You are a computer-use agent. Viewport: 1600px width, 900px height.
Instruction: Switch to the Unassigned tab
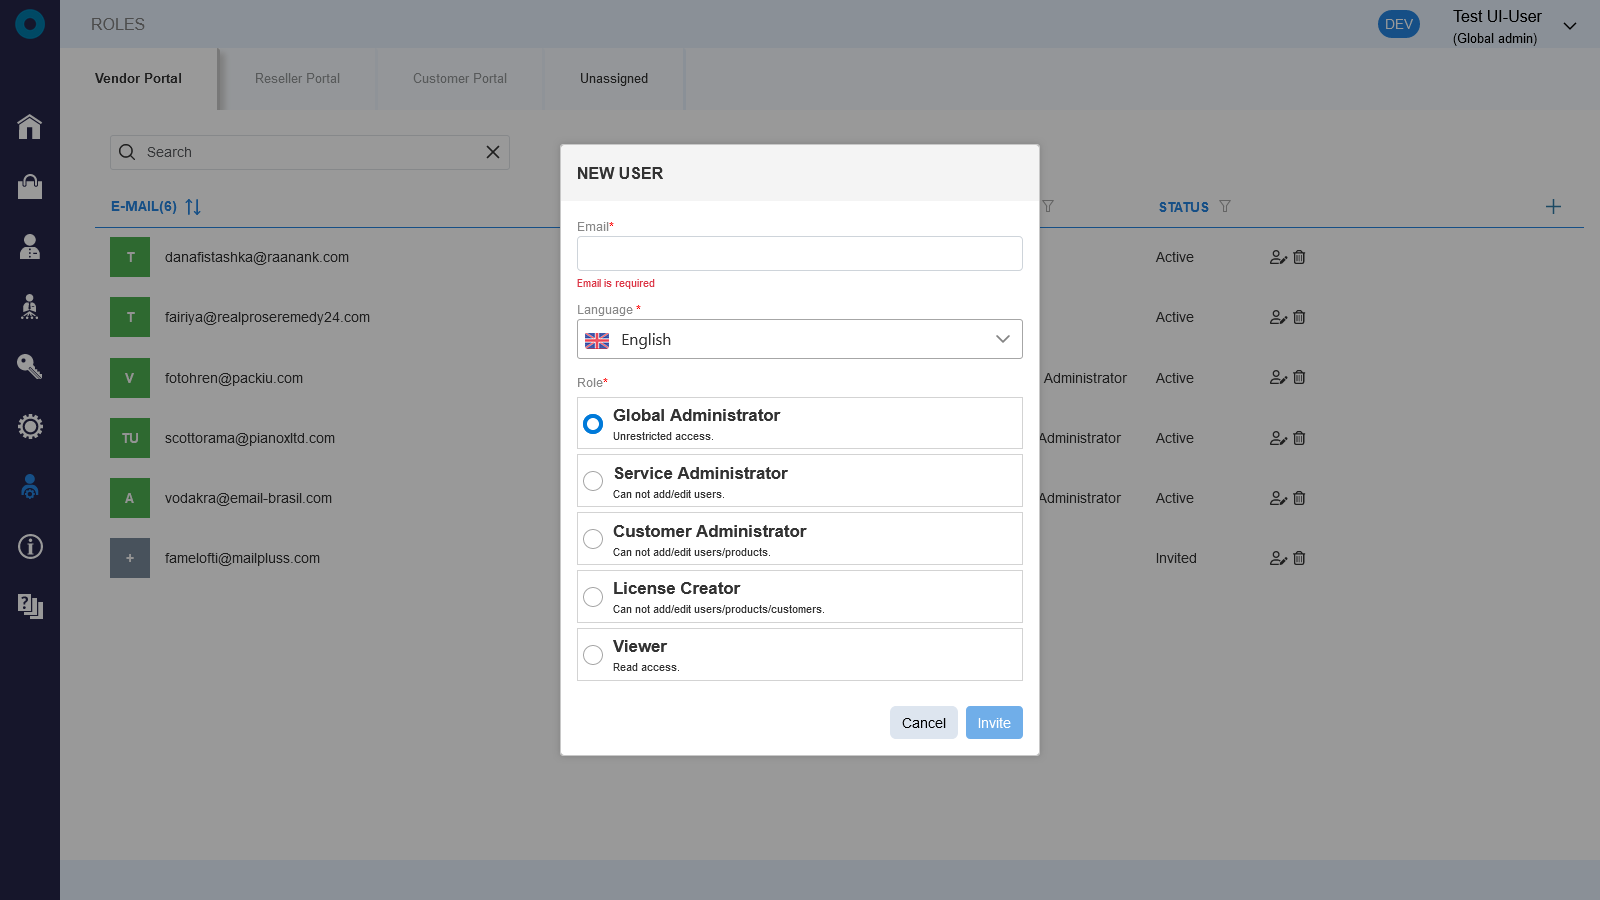(613, 78)
